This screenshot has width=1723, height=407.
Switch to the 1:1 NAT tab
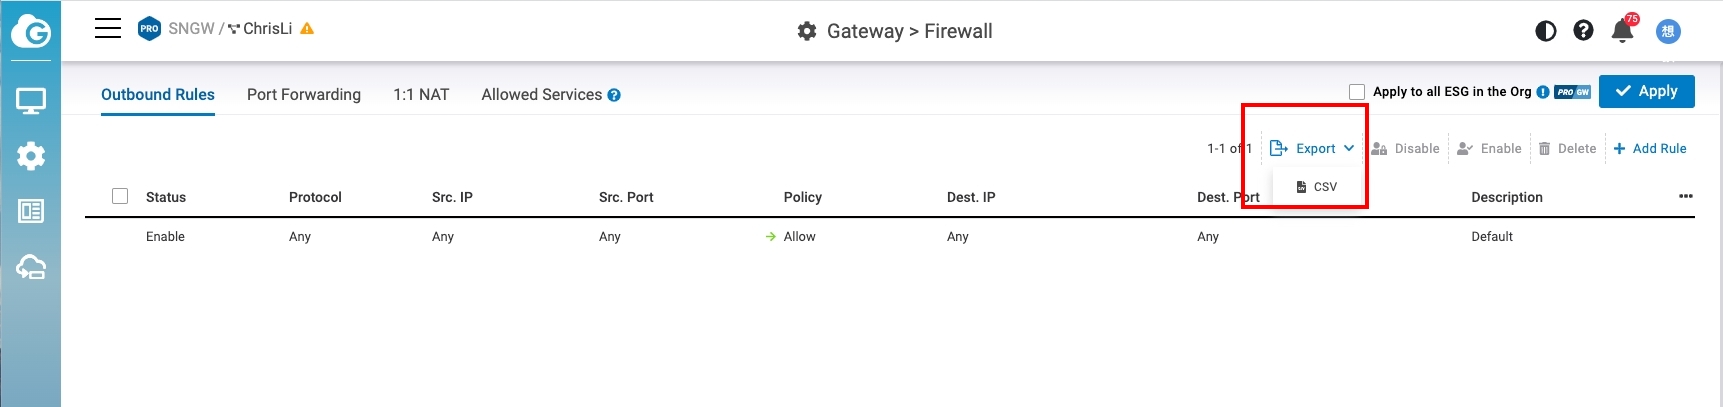(x=421, y=95)
